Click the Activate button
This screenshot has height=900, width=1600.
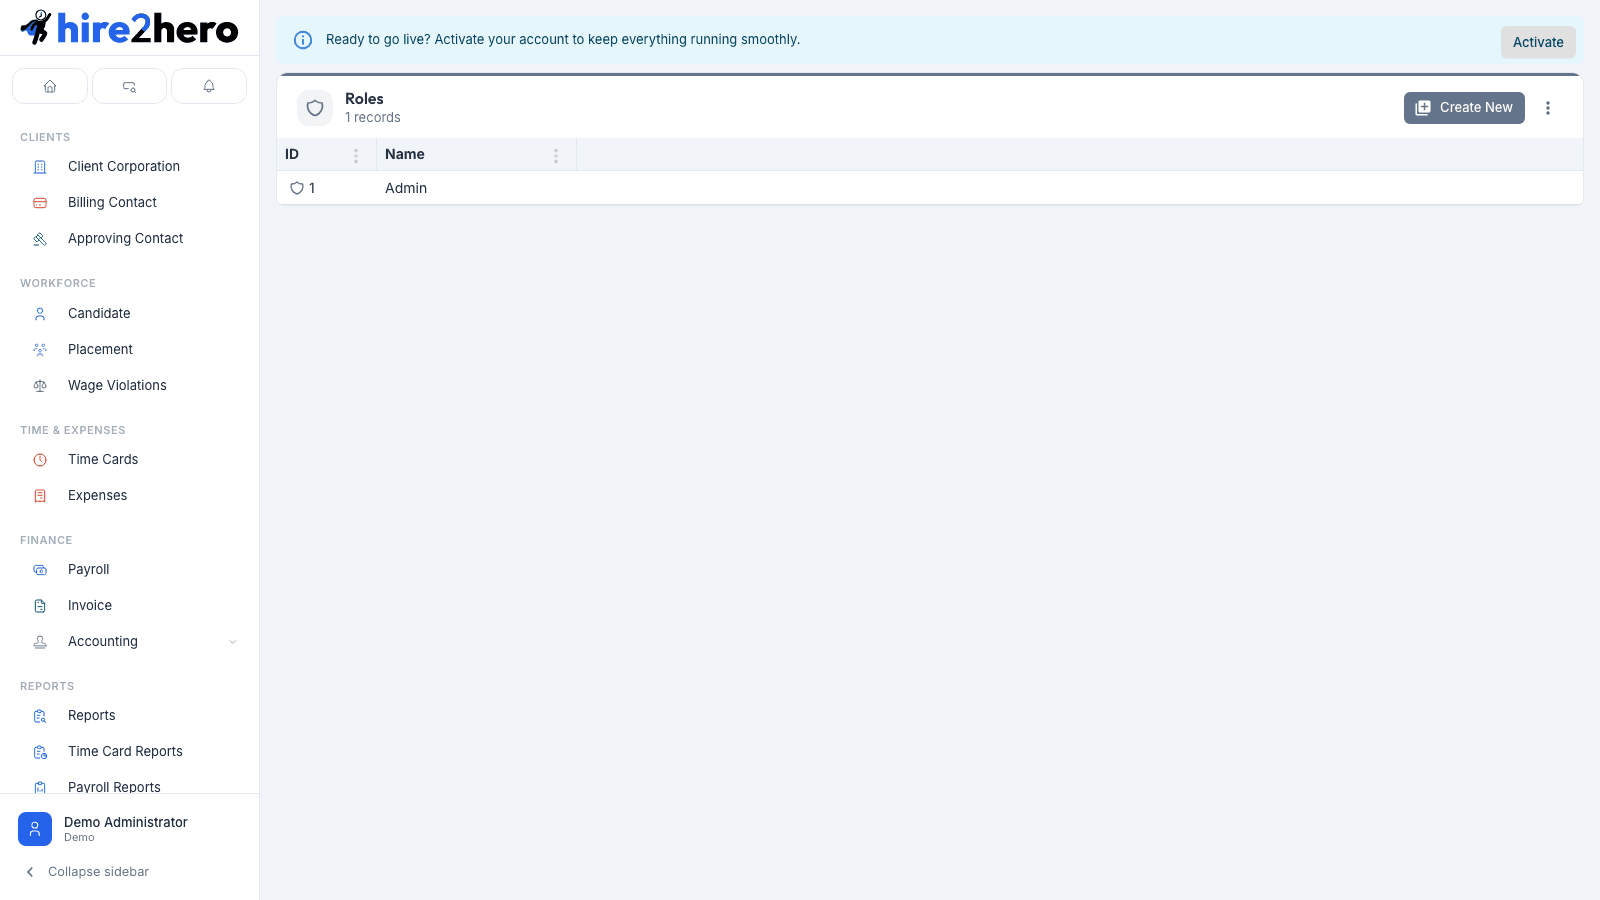pos(1538,42)
